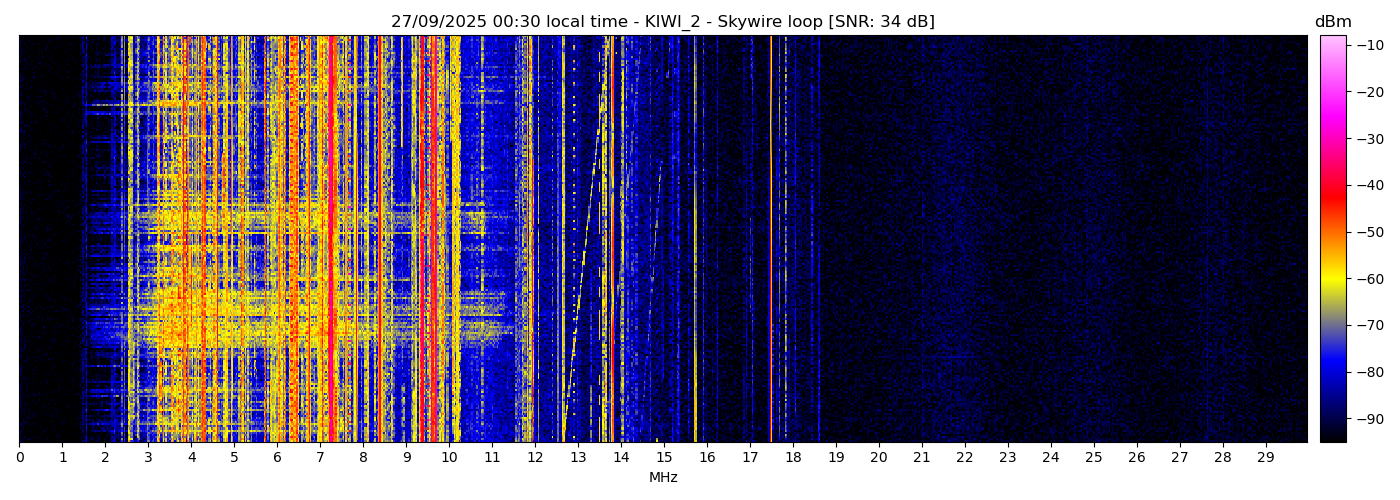Screen dimensions: 1400x500
Task: Select the -60 dBm yellow region on colorbar
Action: click(x=1332, y=279)
